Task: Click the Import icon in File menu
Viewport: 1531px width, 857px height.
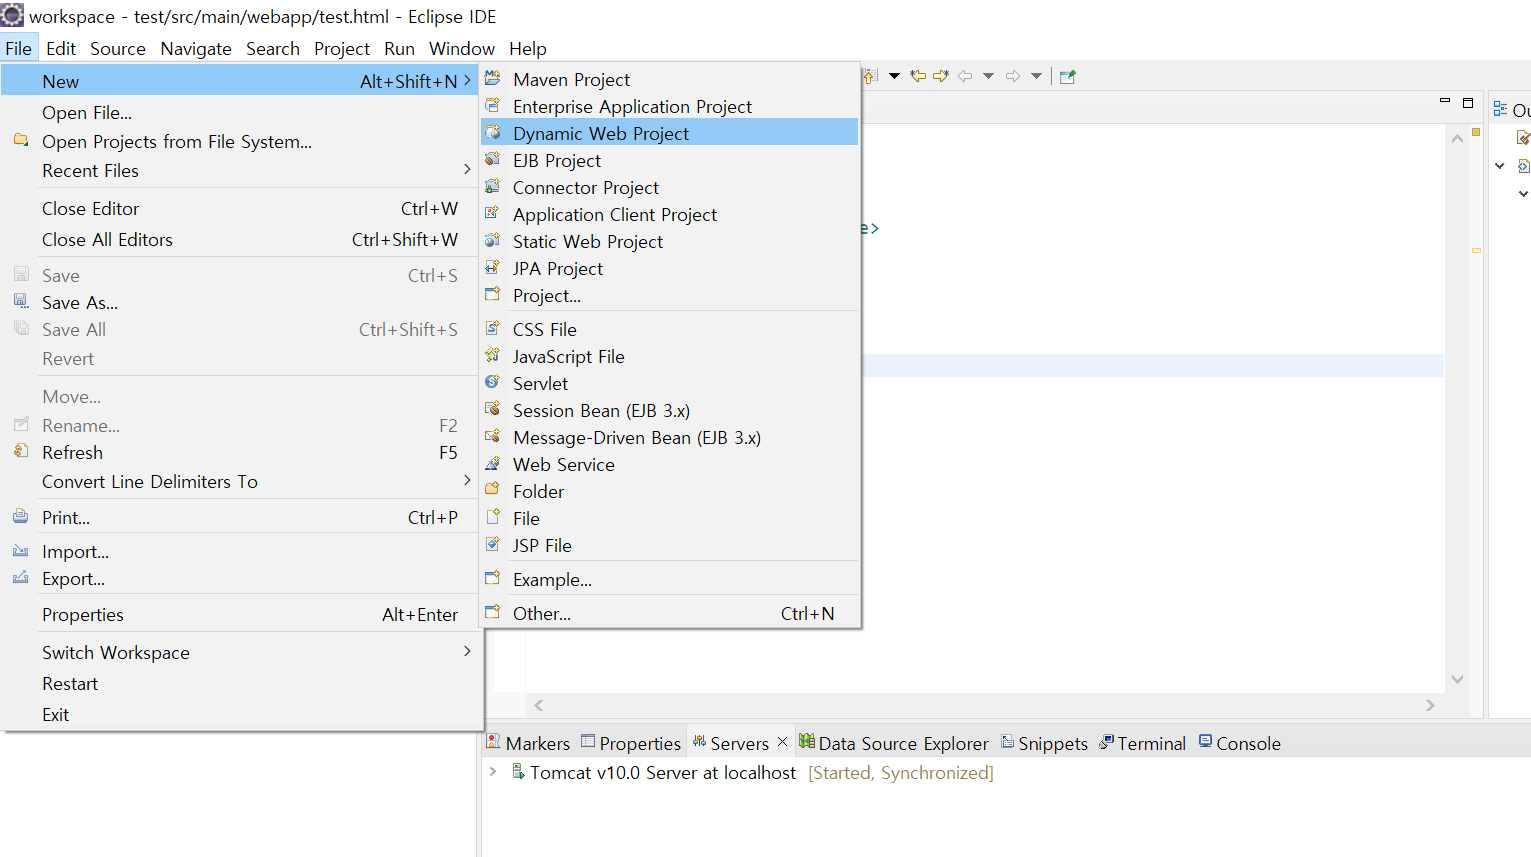Action: point(21,550)
